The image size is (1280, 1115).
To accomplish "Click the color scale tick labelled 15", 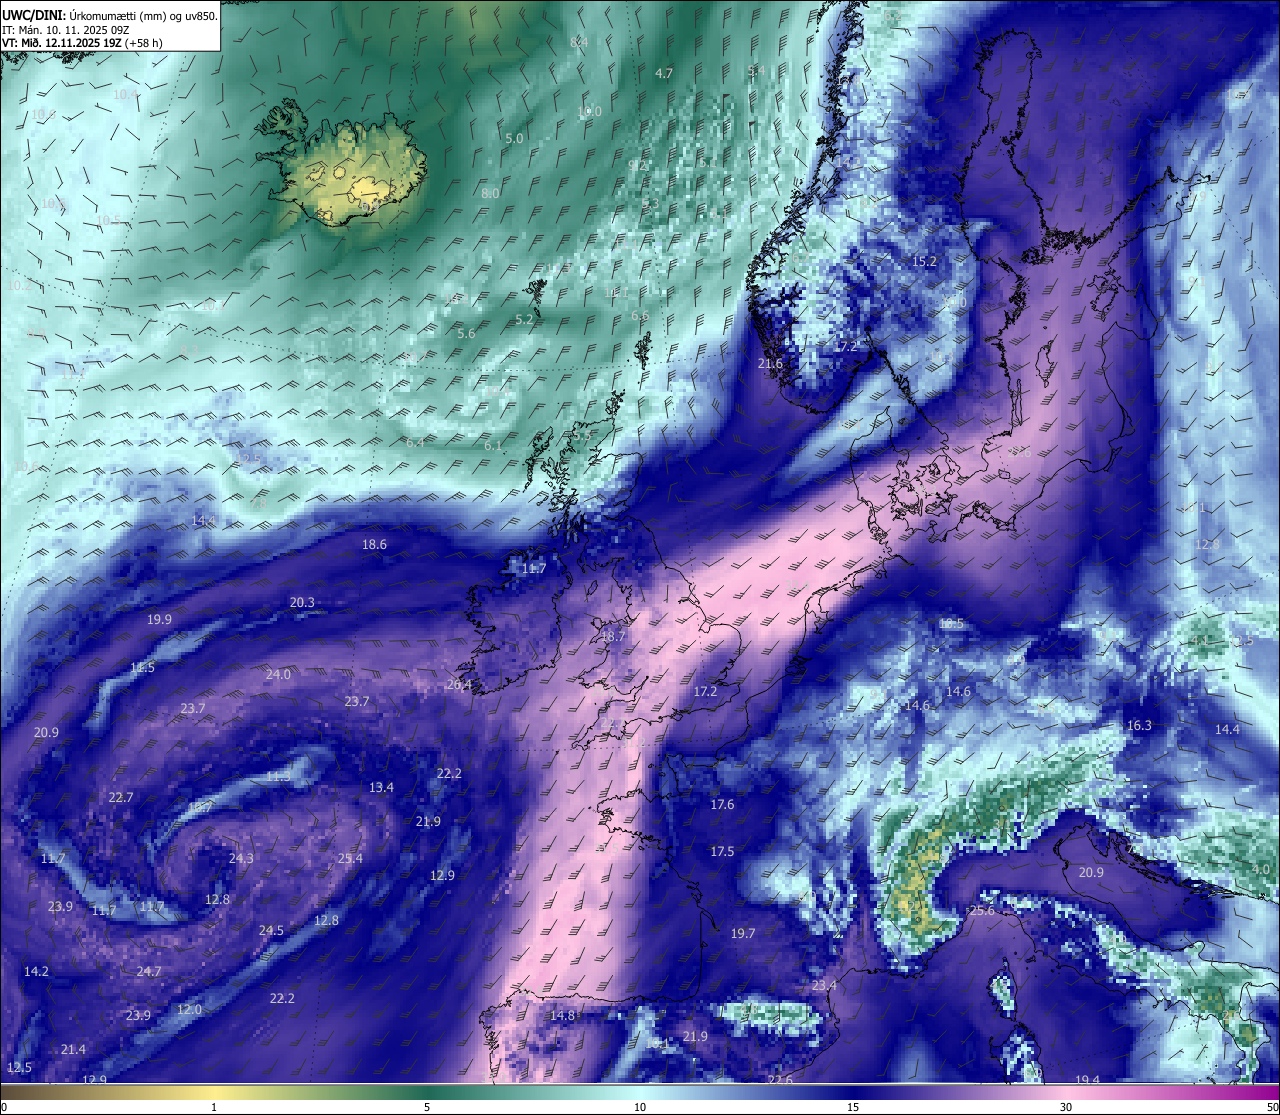I will 853,1107.
